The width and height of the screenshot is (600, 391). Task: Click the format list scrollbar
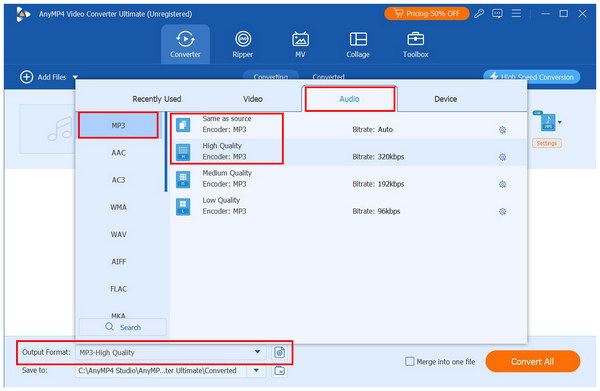pos(166,152)
